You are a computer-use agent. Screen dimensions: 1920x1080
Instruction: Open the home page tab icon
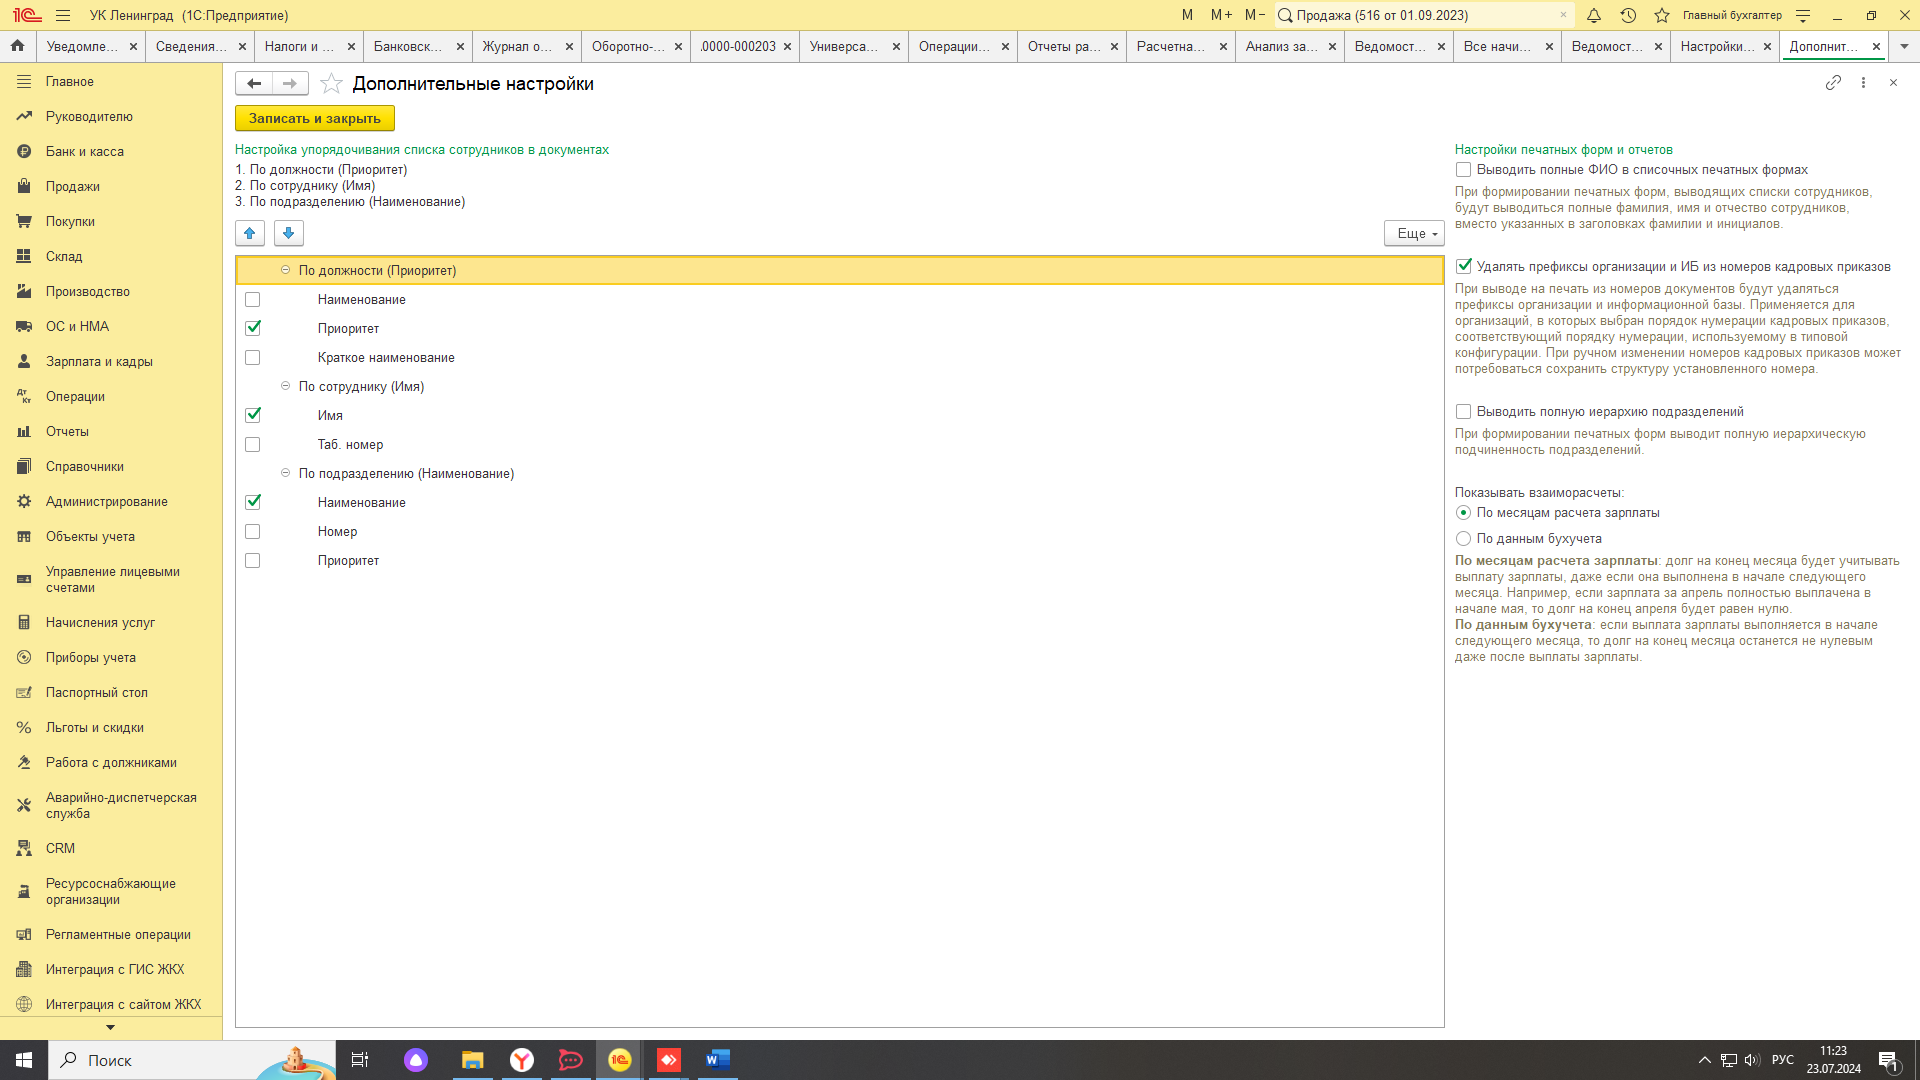[x=17, y=46]
